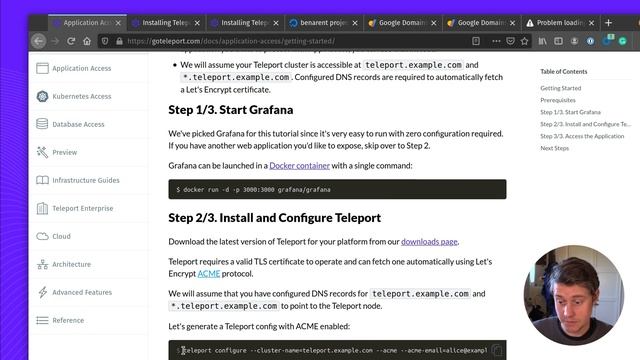Go back with the browser back arrow
Viewport: 640px width, 360px height.
[x=39, y=41]
